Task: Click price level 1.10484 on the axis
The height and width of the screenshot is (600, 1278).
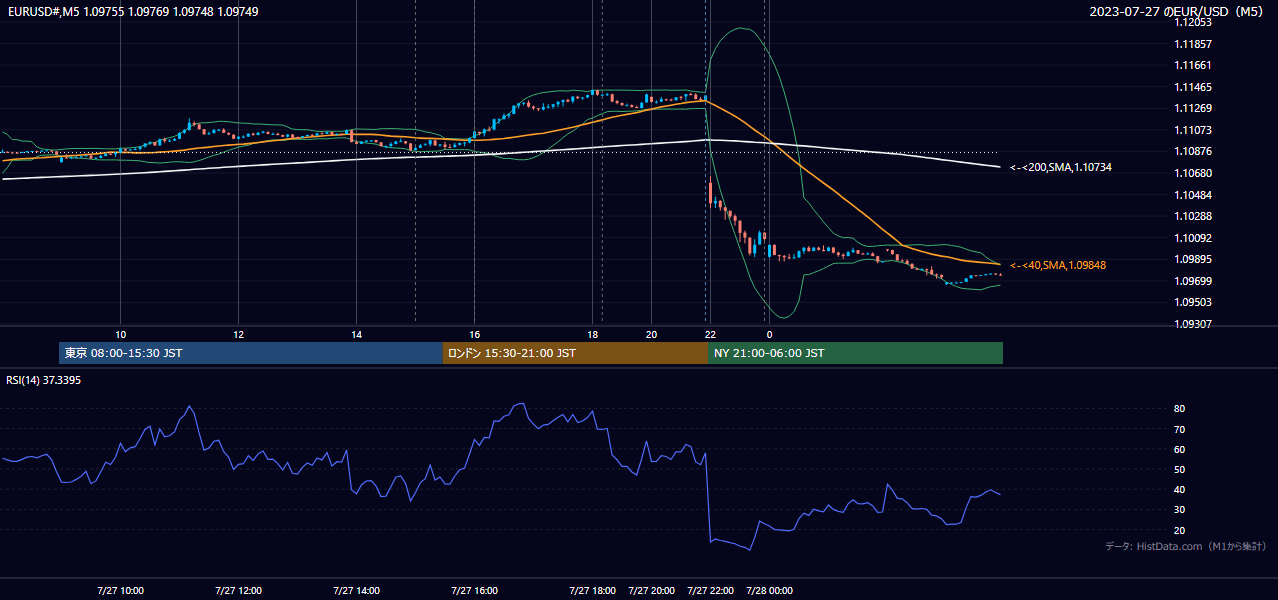Action: click(x=1194, y=195)
